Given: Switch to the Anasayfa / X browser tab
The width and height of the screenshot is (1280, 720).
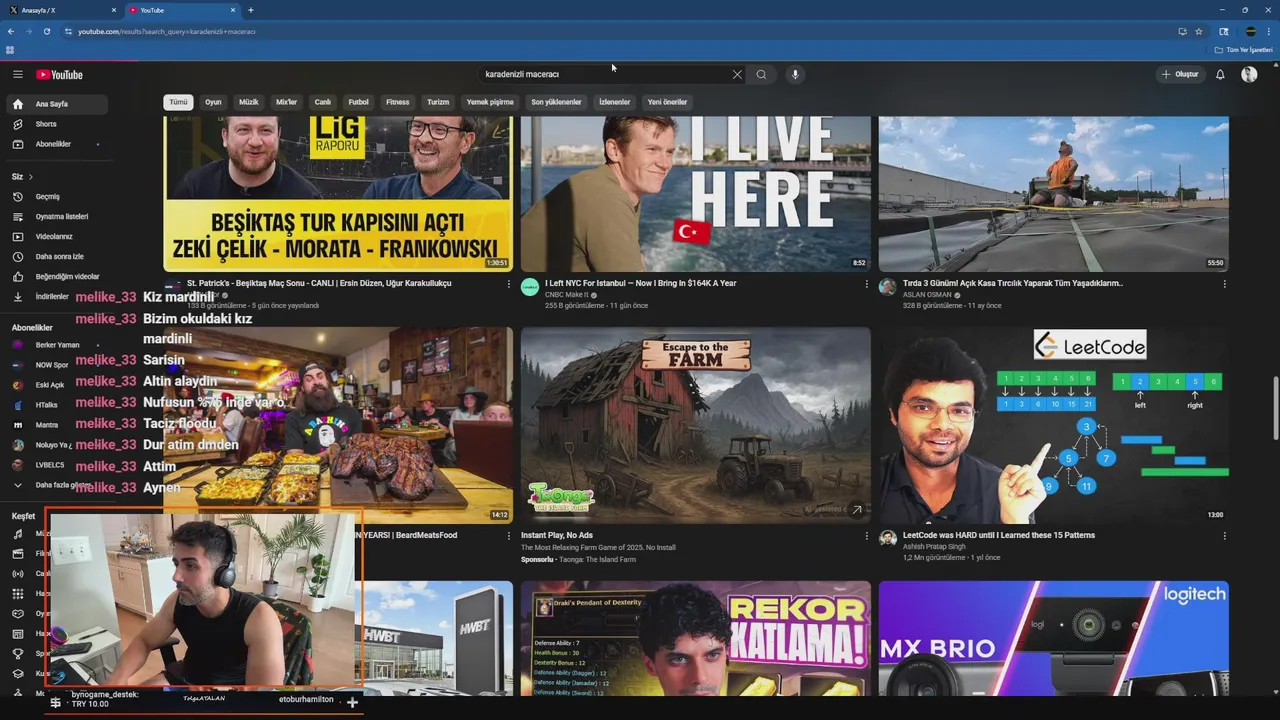Looking at the screenshot, I should tap(60, 10).
